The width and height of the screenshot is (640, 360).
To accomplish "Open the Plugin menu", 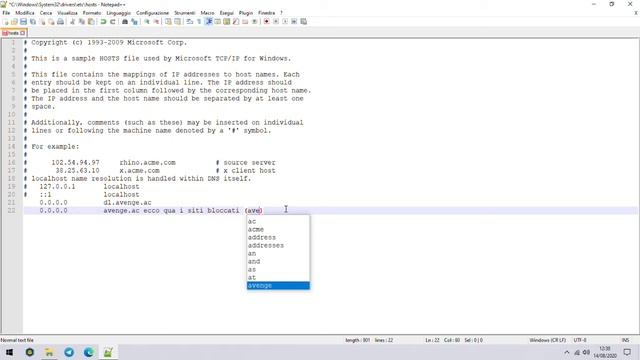I will [246, 13].
